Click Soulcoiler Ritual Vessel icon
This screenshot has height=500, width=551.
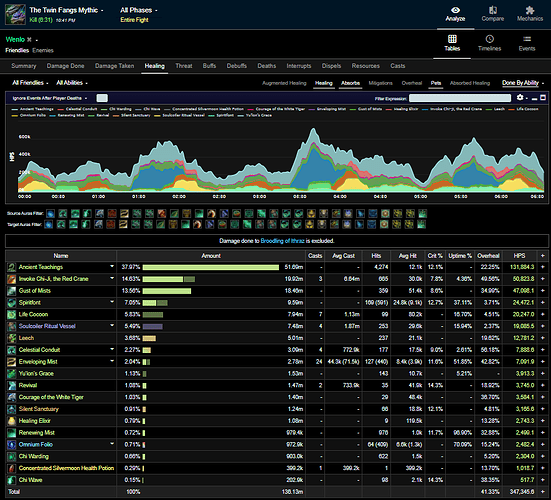click(12, 326)
